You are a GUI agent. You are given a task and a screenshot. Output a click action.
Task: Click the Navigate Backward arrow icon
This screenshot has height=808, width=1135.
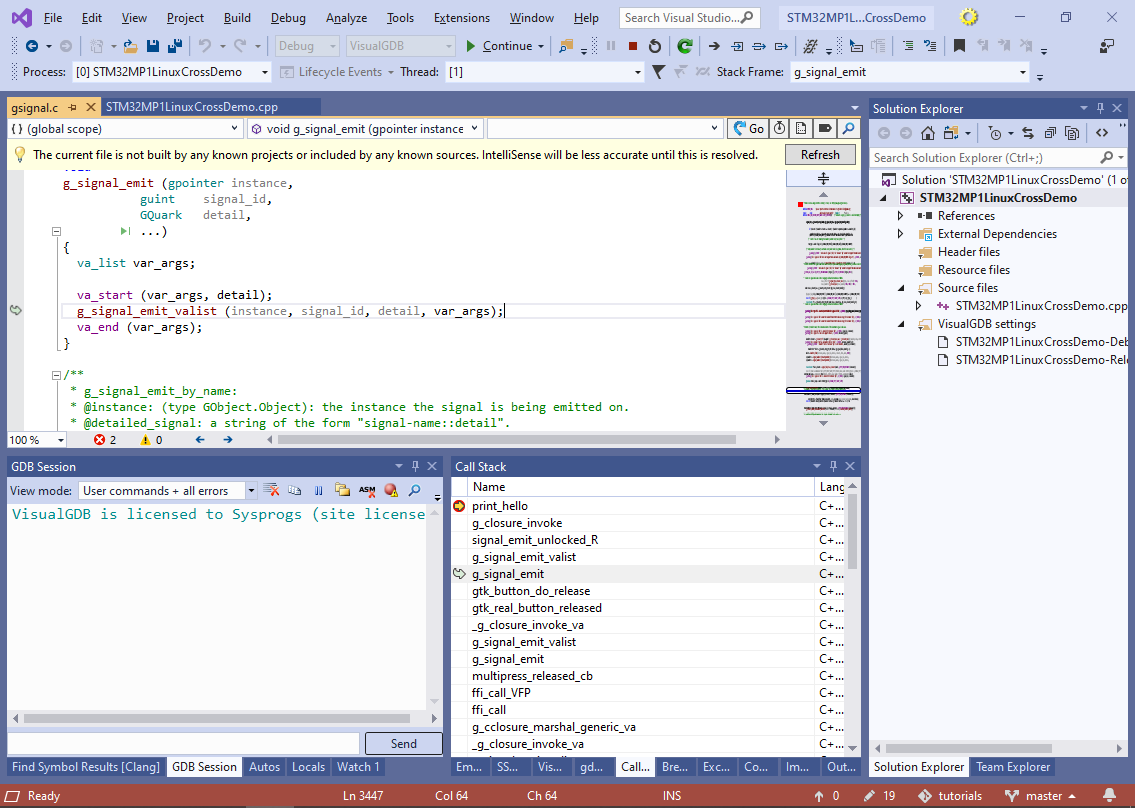pyautogui.click(x=32, y=46)
